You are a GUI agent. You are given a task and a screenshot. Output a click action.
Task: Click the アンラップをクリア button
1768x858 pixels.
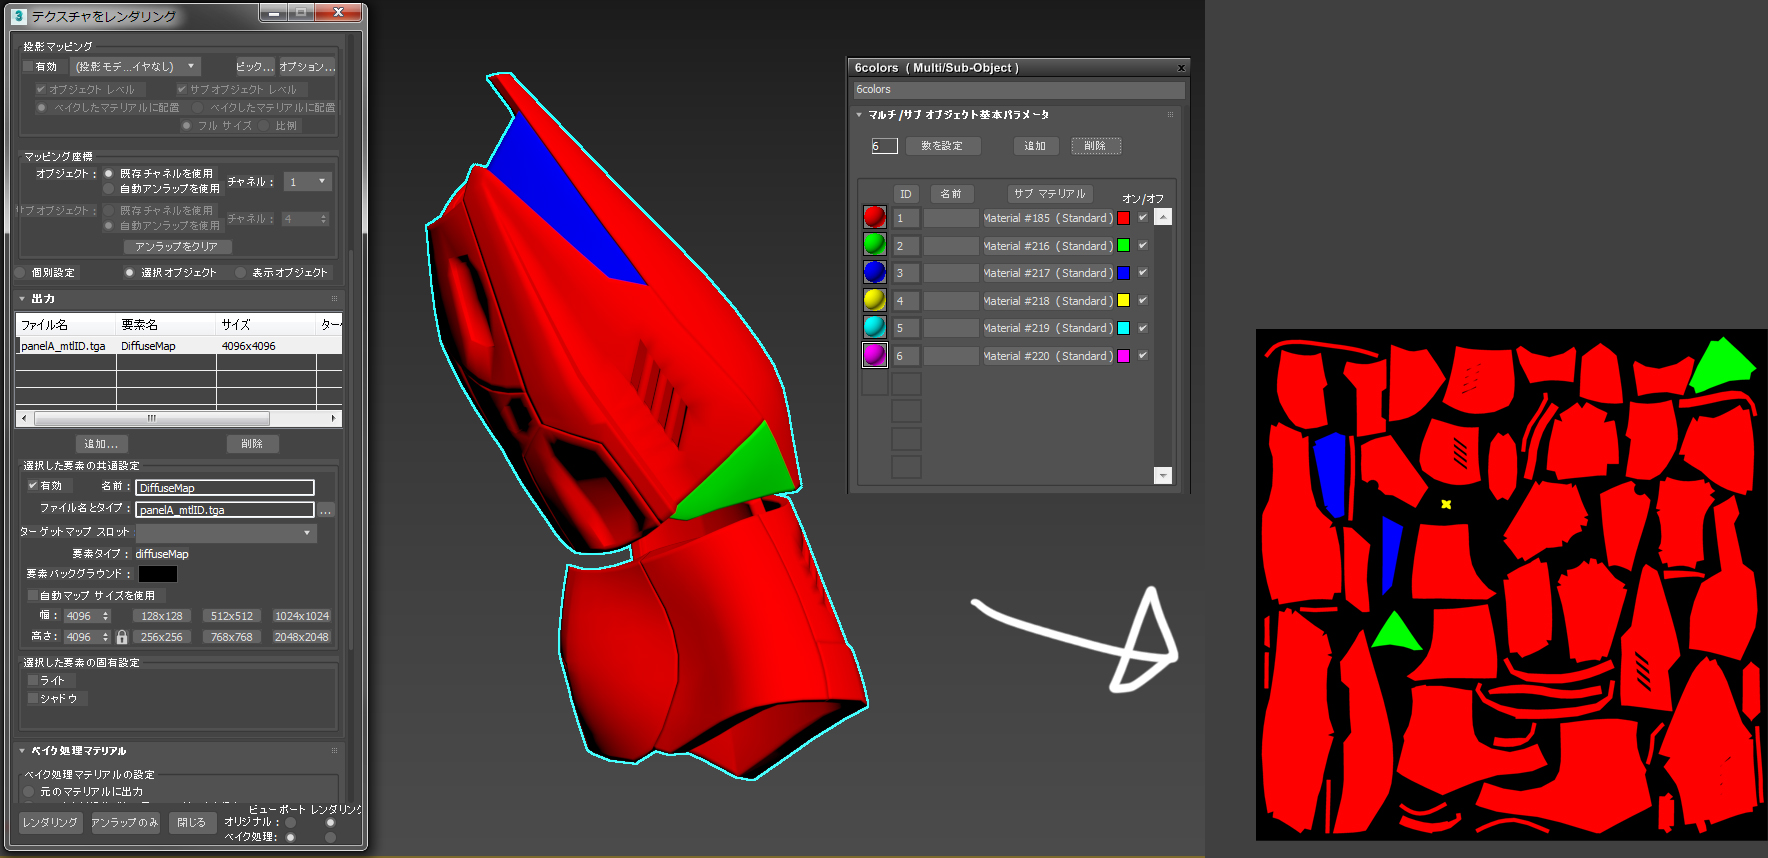click(x=177, y=247)
